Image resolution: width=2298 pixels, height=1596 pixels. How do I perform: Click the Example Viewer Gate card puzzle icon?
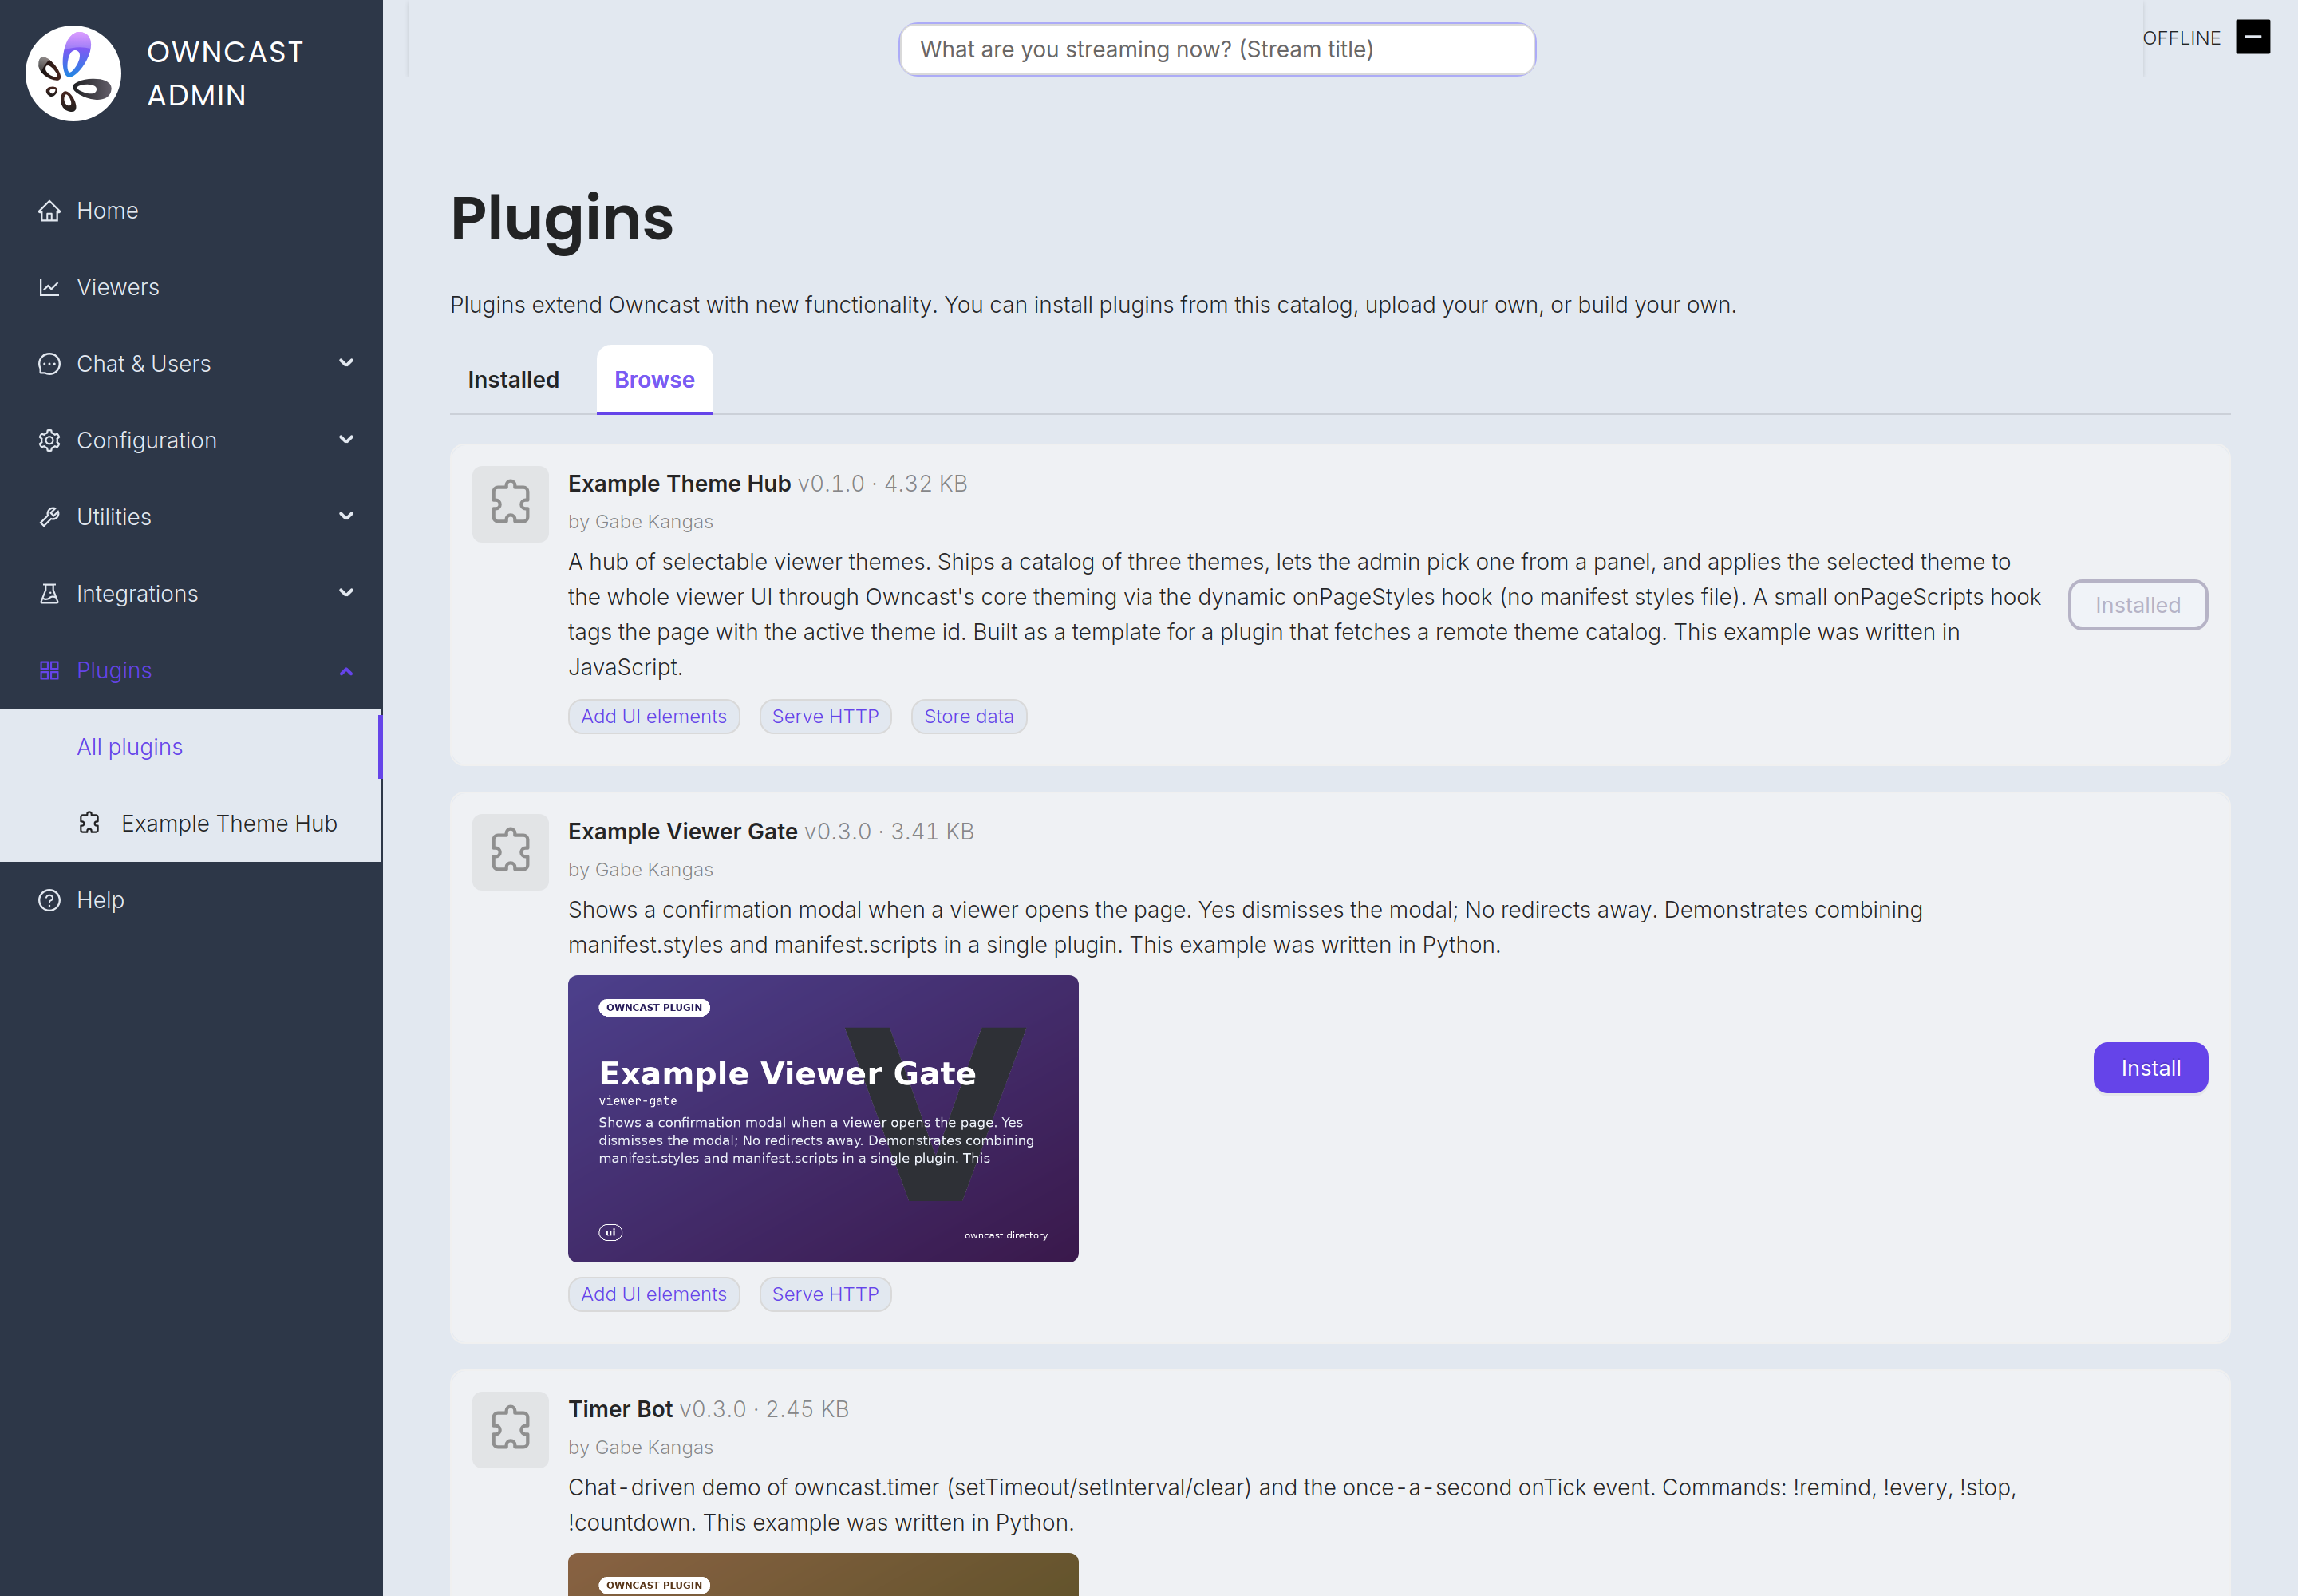click(510, 852)
